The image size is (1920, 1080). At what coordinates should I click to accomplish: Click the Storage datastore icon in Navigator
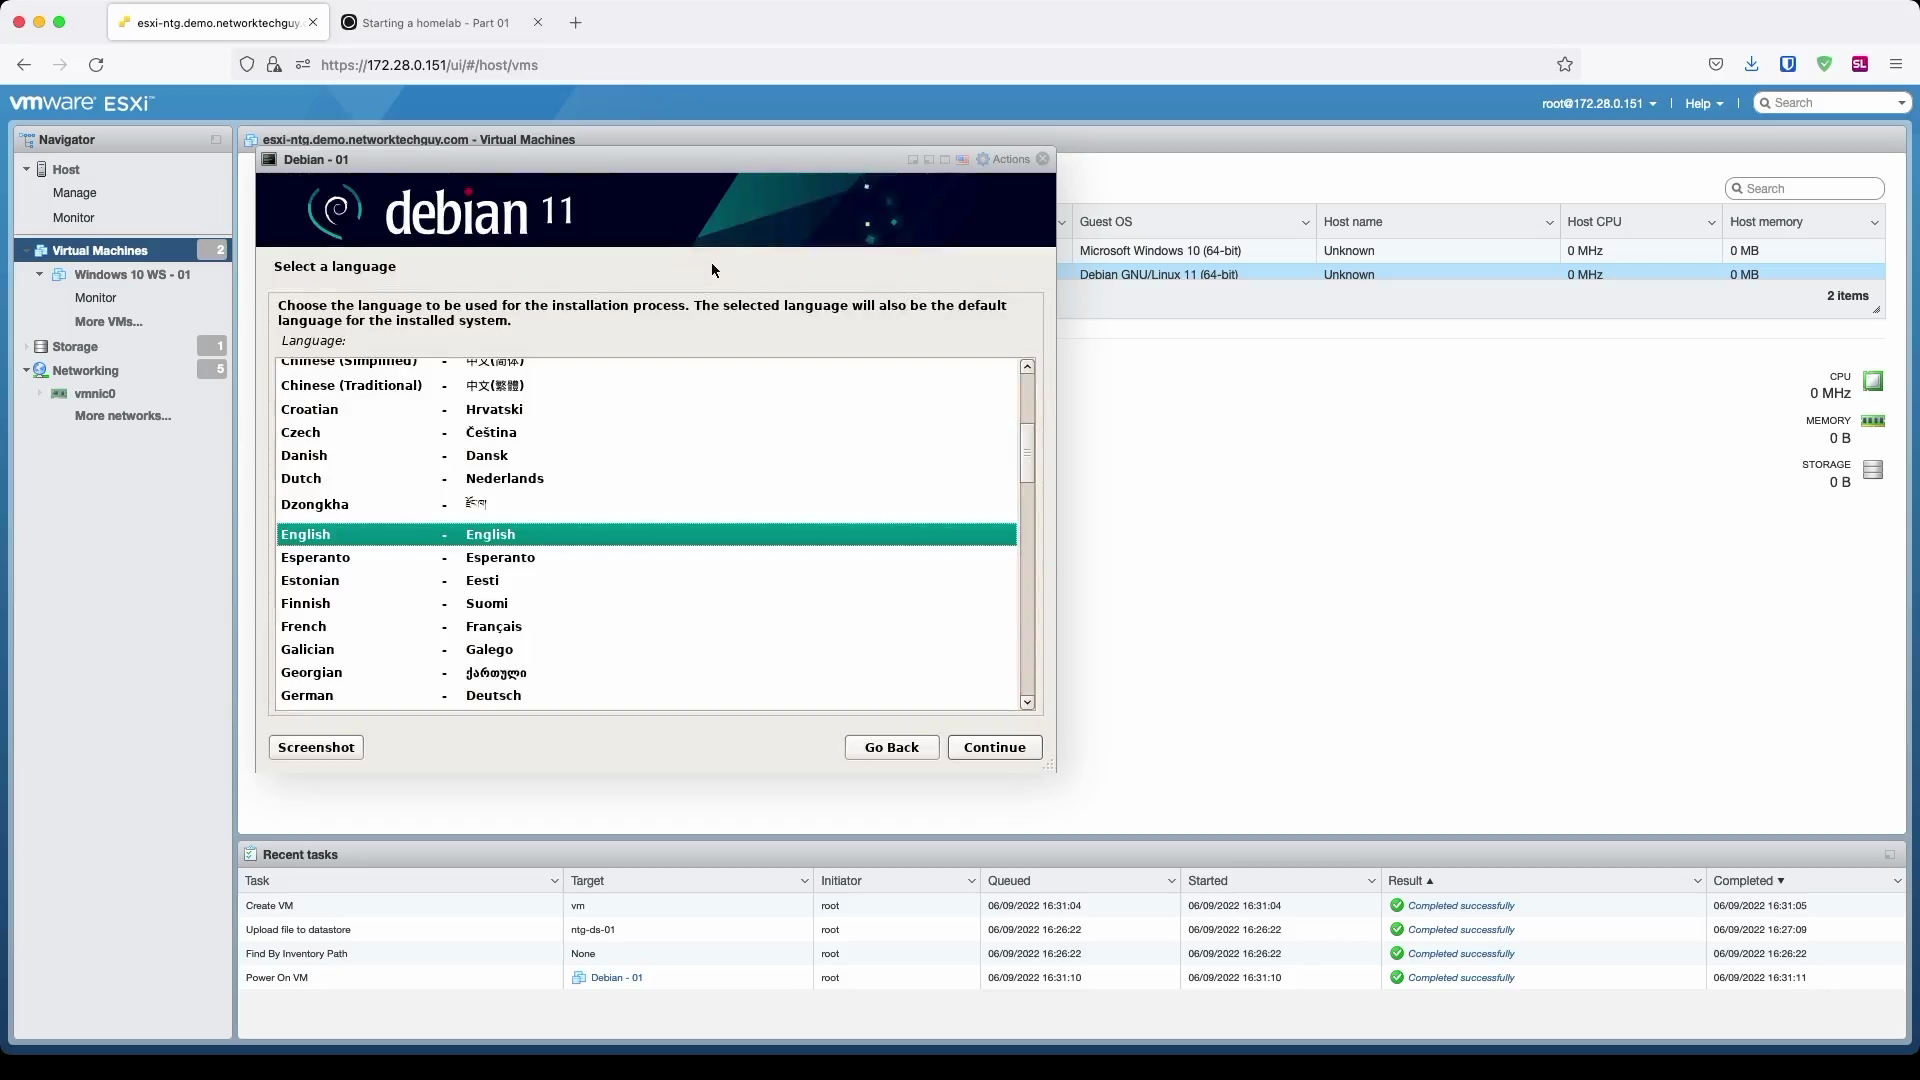pos(41,346)
